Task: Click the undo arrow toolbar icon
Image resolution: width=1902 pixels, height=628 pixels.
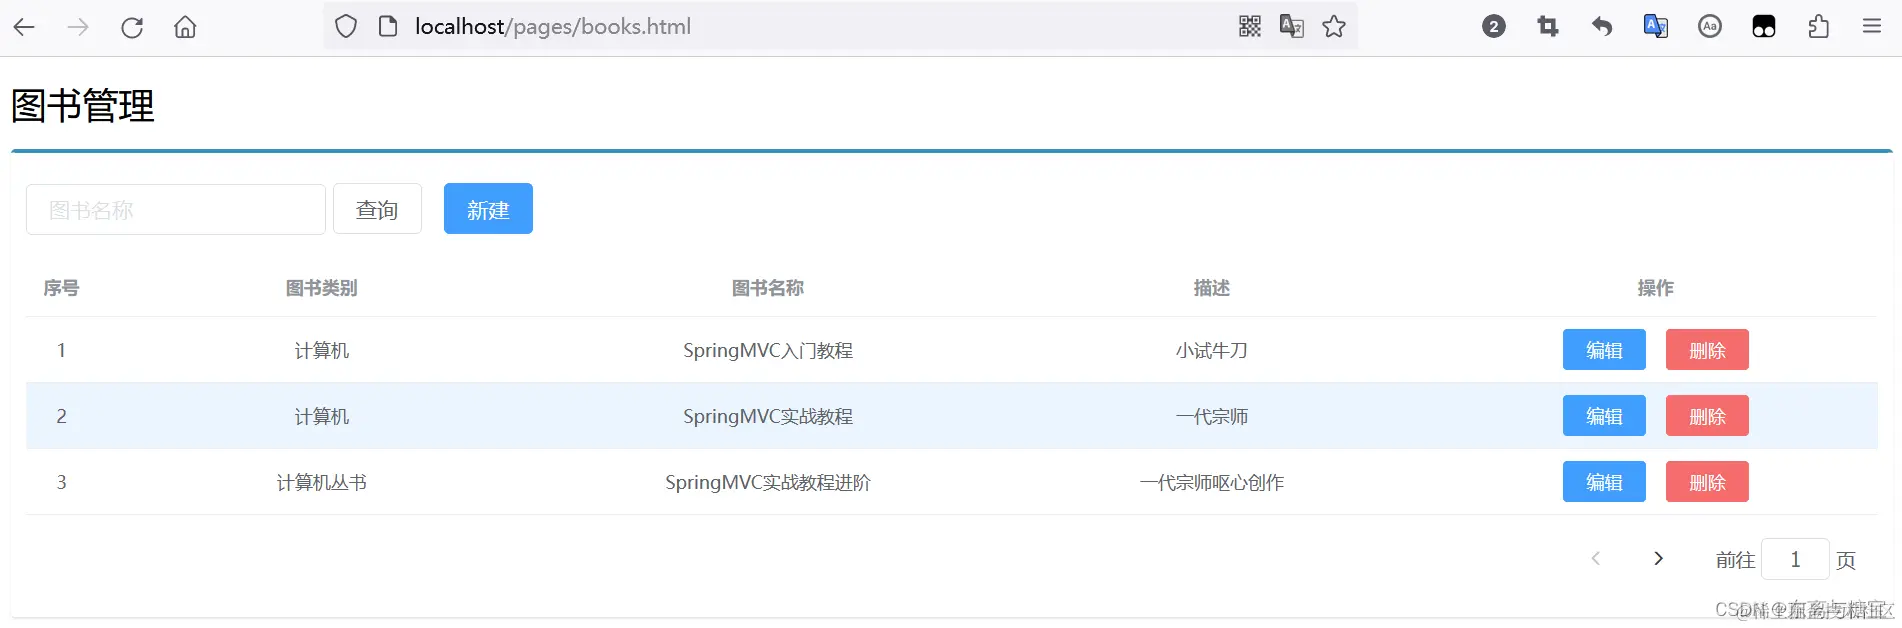Action: [1602, 27]
